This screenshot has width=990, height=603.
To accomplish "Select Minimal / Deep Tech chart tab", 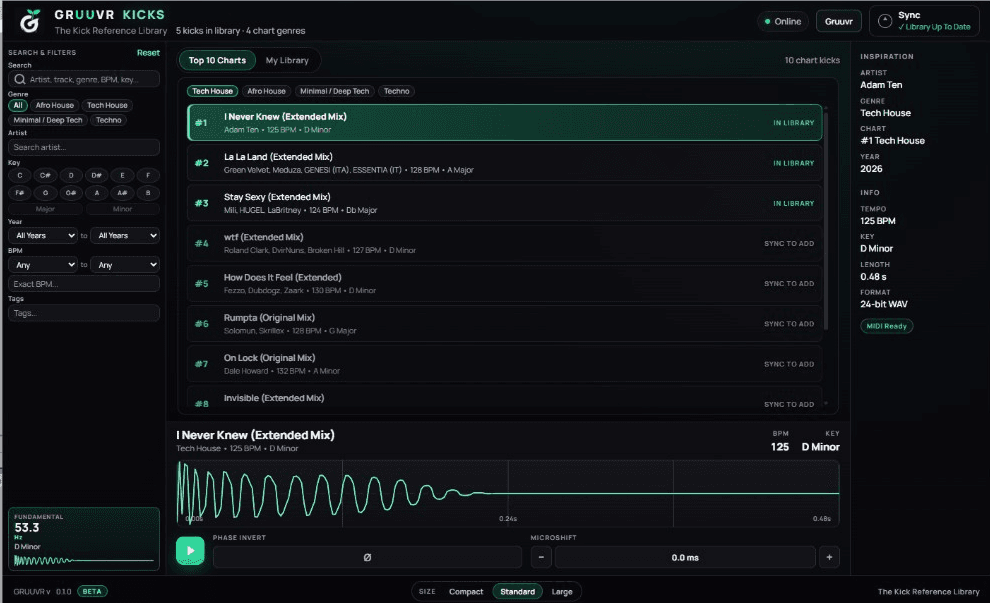I will (335, 91).
